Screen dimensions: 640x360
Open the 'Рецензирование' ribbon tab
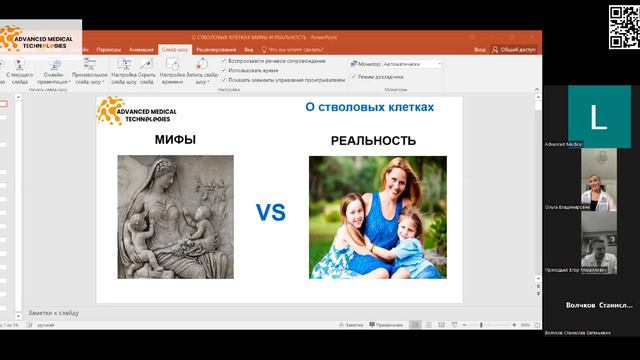[x=216, y=50]
